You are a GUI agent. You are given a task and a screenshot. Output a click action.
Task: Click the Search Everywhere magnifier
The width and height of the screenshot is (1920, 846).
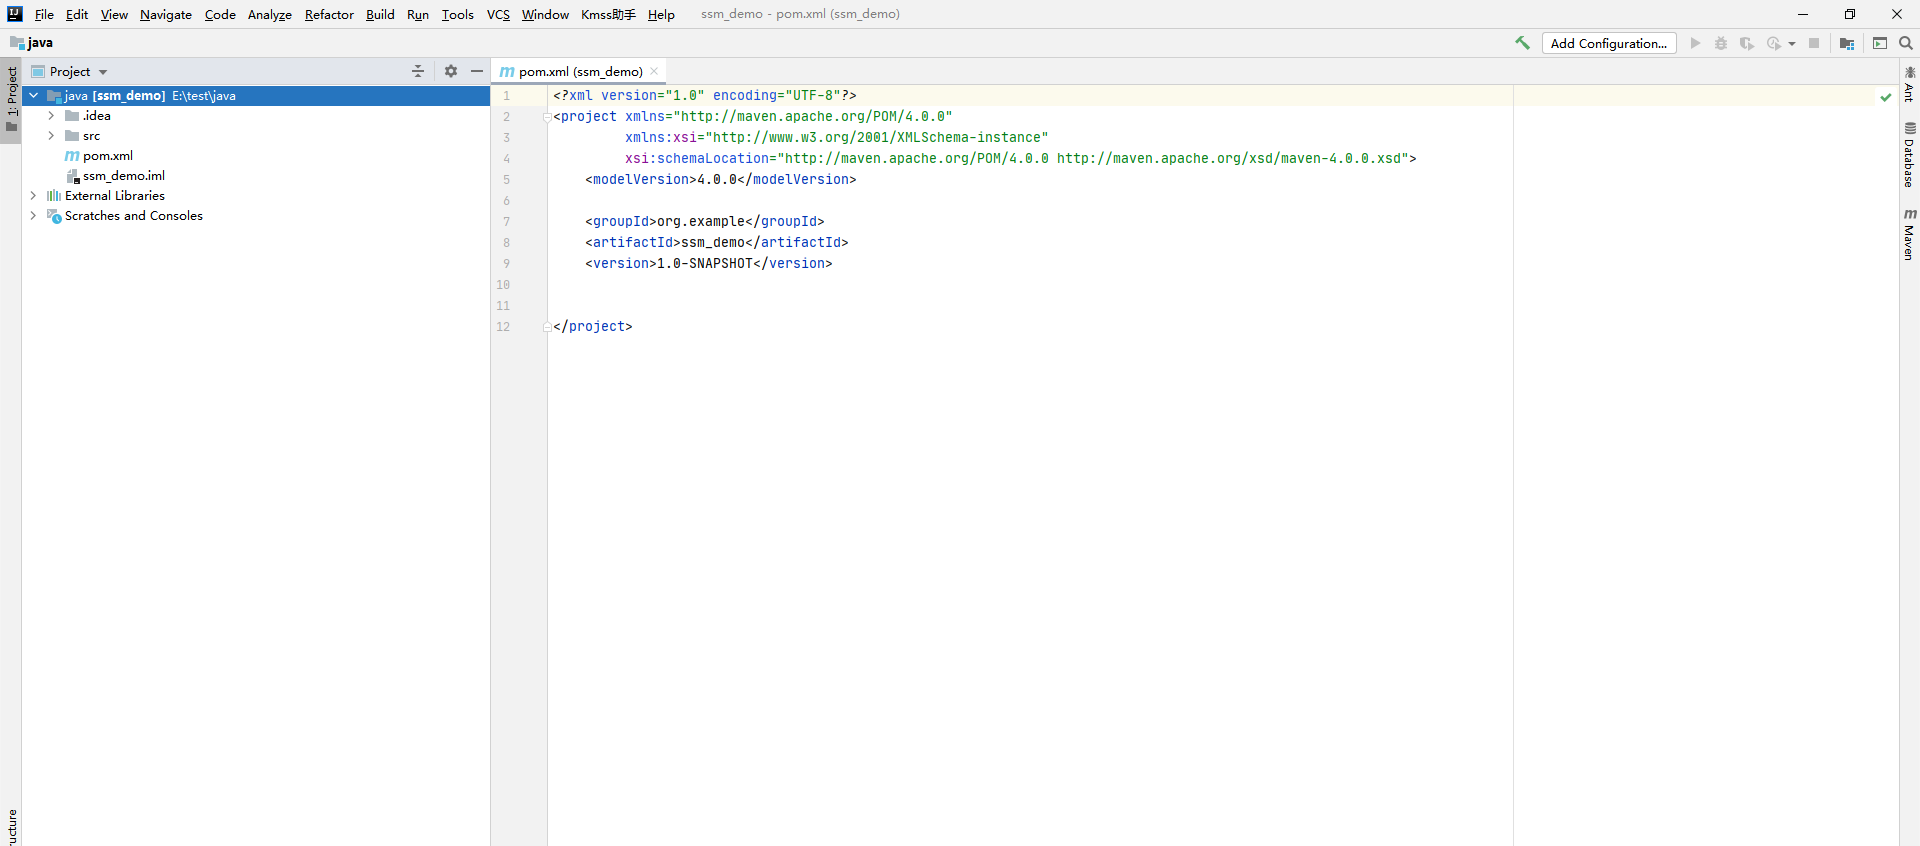tap(1906, 43)
